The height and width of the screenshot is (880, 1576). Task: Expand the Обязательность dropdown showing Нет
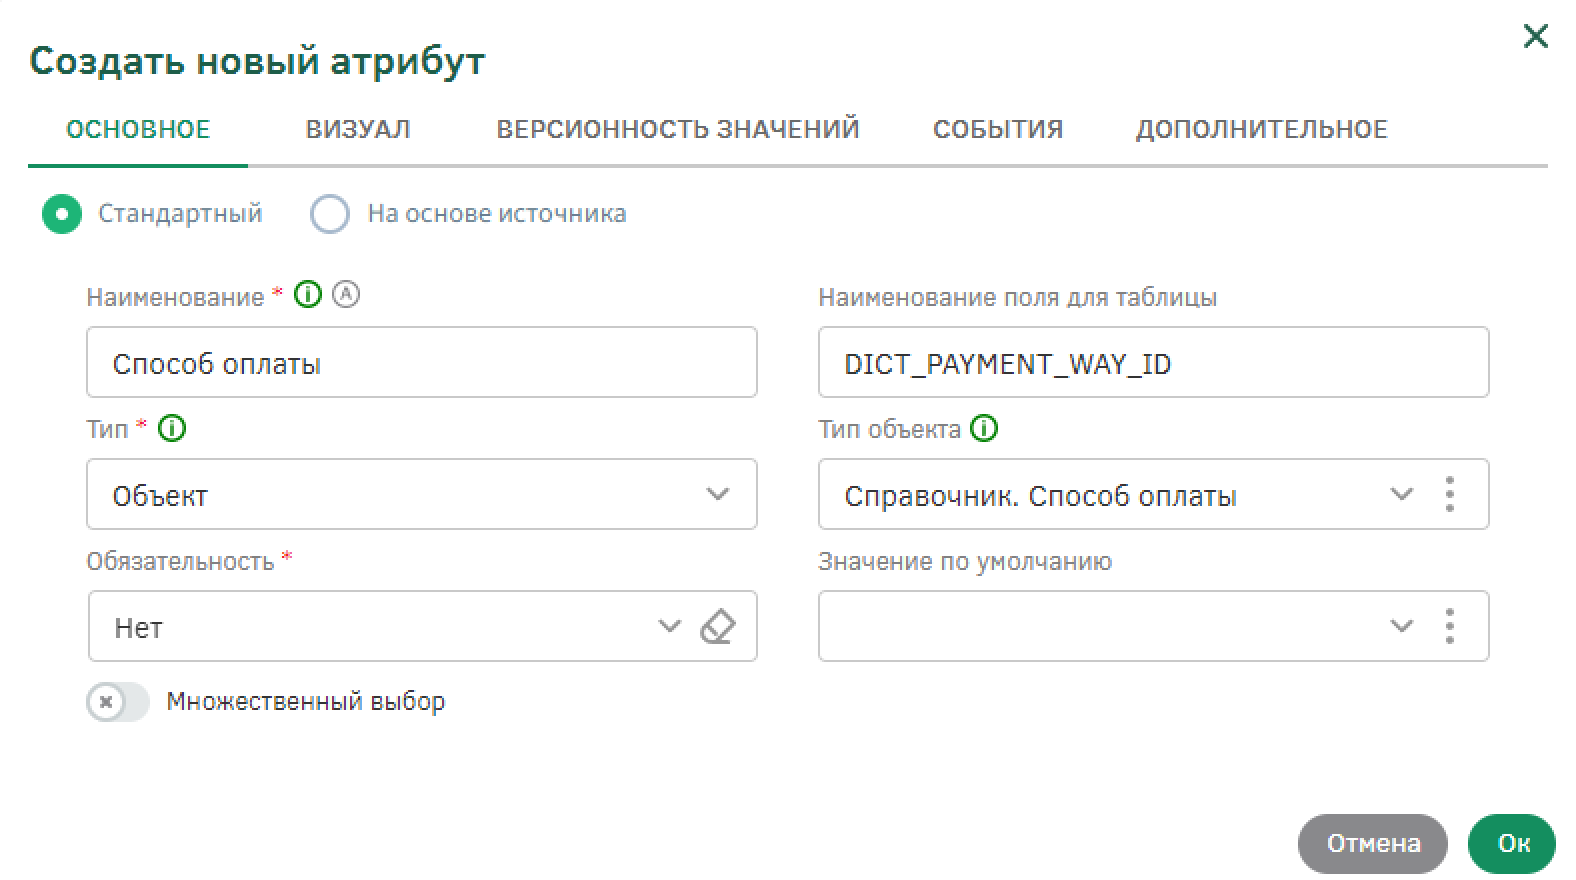(669, 627)
